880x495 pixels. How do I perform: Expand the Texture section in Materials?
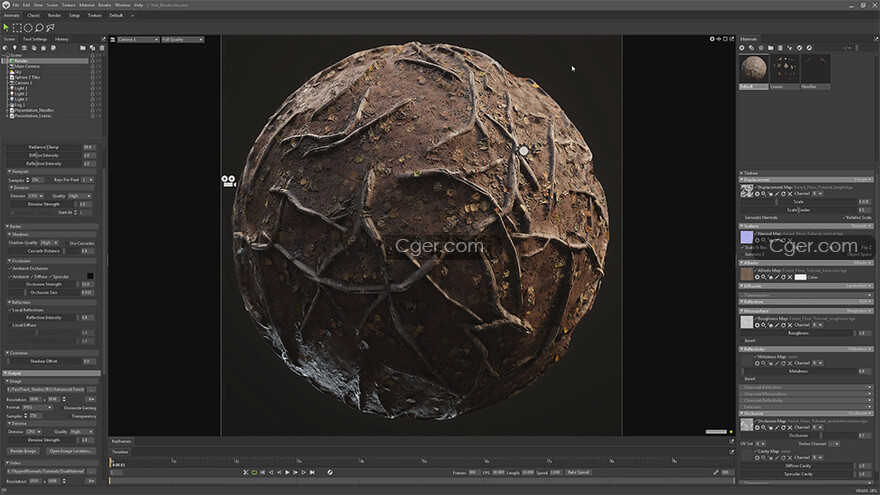point(741,173)
